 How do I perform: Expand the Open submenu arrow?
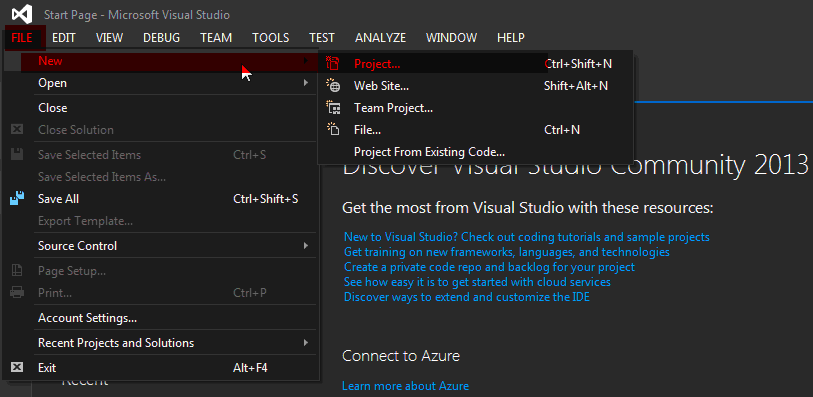[306, 82]
